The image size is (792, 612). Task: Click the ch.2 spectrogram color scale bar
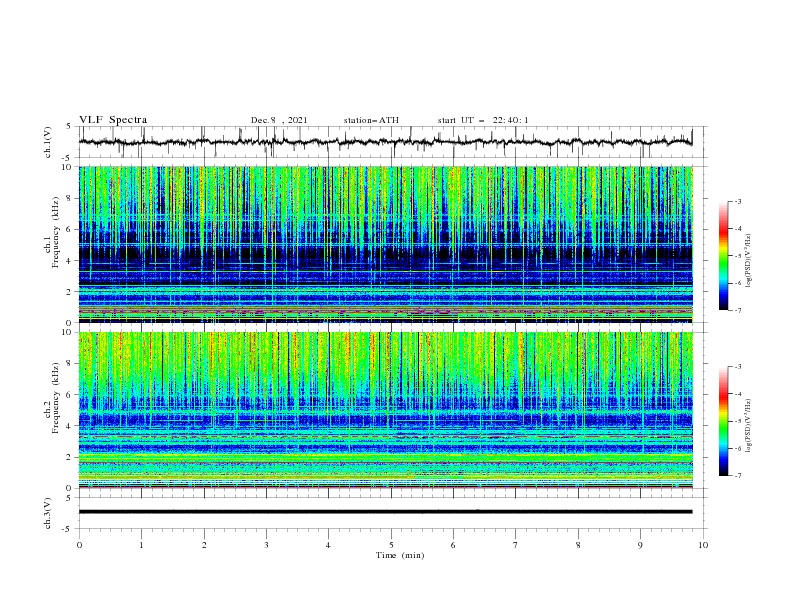pos(724,421)
